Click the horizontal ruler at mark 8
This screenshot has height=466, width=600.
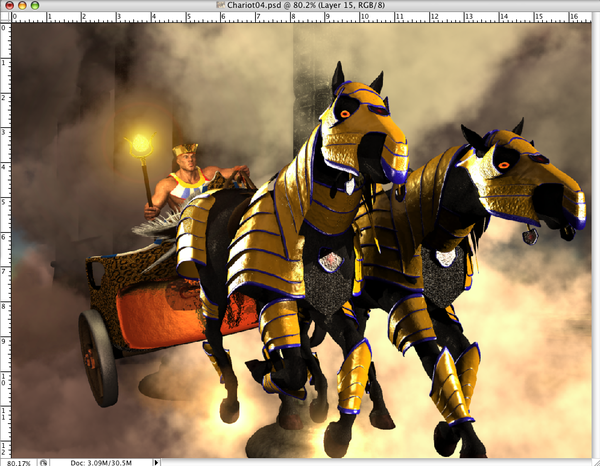pos(292,17)
